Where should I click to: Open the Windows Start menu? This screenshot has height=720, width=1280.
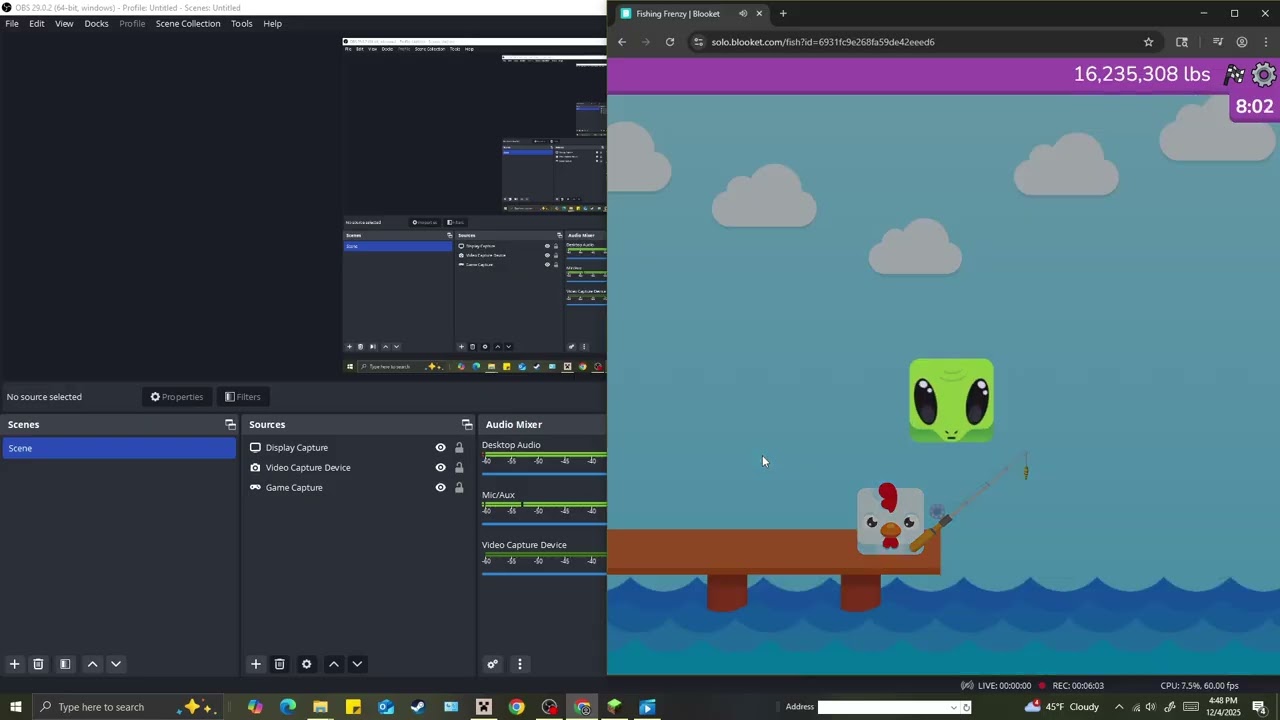point(16,707)
